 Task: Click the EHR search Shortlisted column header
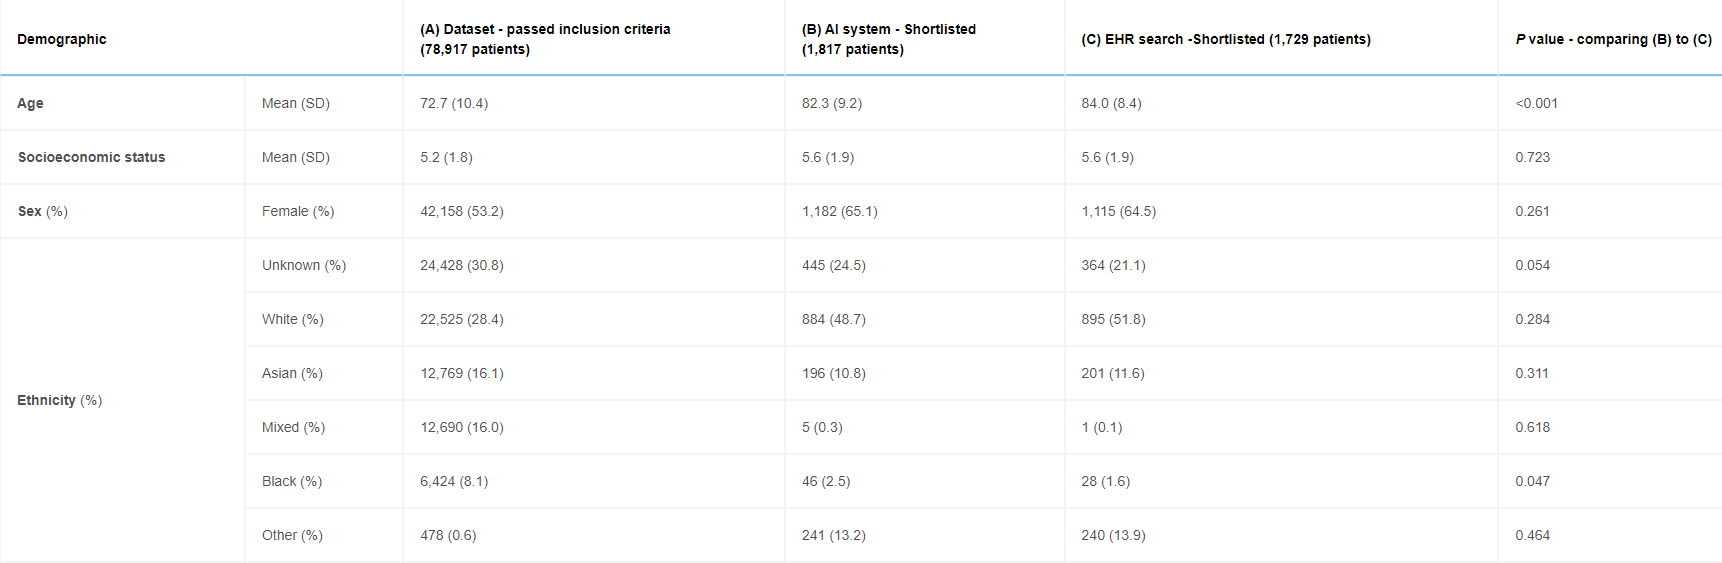(x=1225, y=39)
